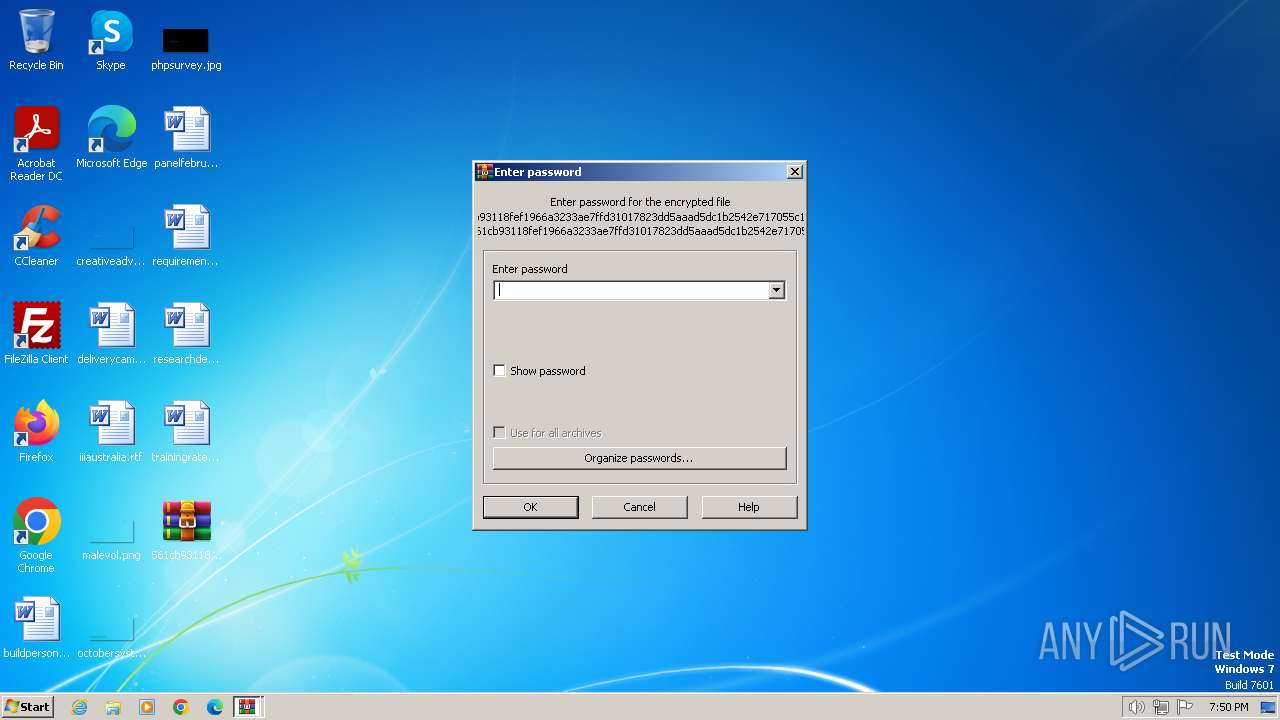The image size is (1280, 720).
Task: Open Windows Media Player in the taskbar
Action: point(147,707)
